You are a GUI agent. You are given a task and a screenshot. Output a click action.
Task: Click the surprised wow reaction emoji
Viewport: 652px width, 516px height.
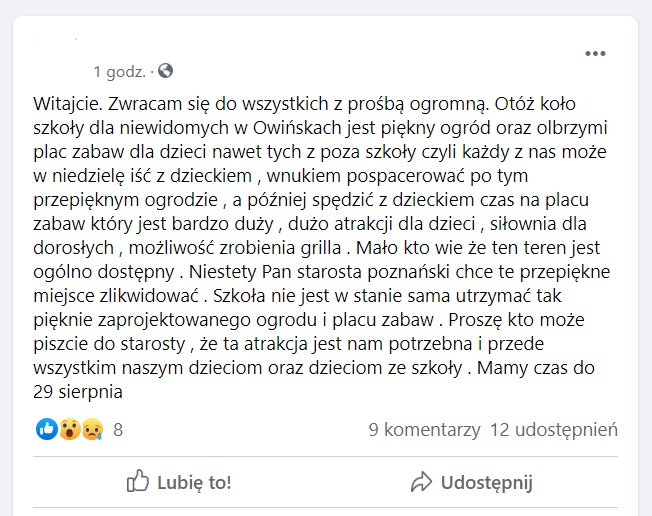(x=69, y=429)
